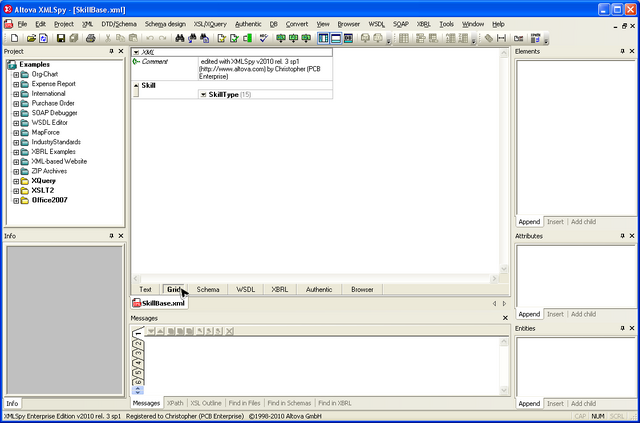This screenshot has height=423, width=640.
Task: Click the Insert tab in Elements panel
Action: click(x=555, y=222)
